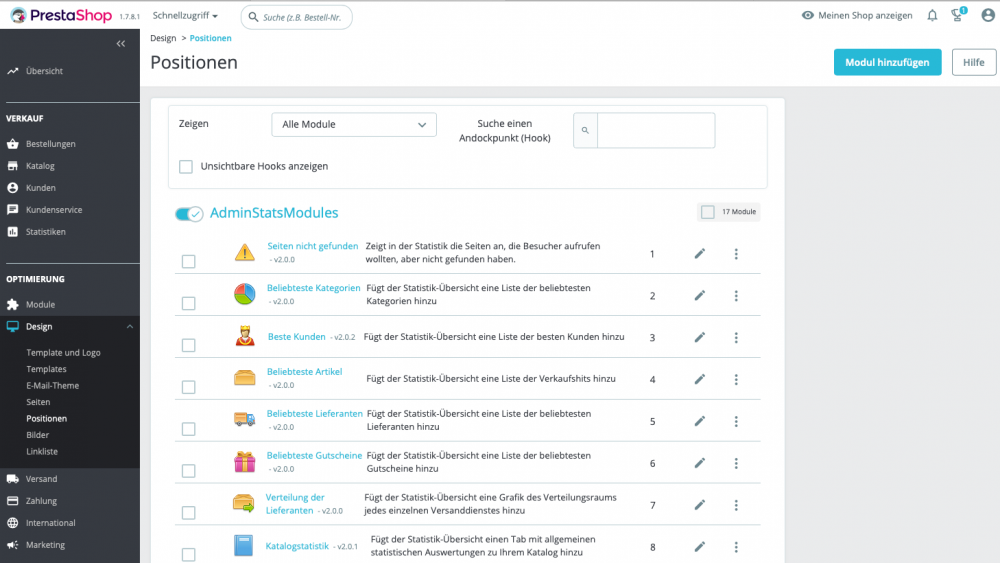Open more options for Beliebteste Gutscheine
Image resolution: width=1000 pixels, height=563 pixels.
point(736,464)
